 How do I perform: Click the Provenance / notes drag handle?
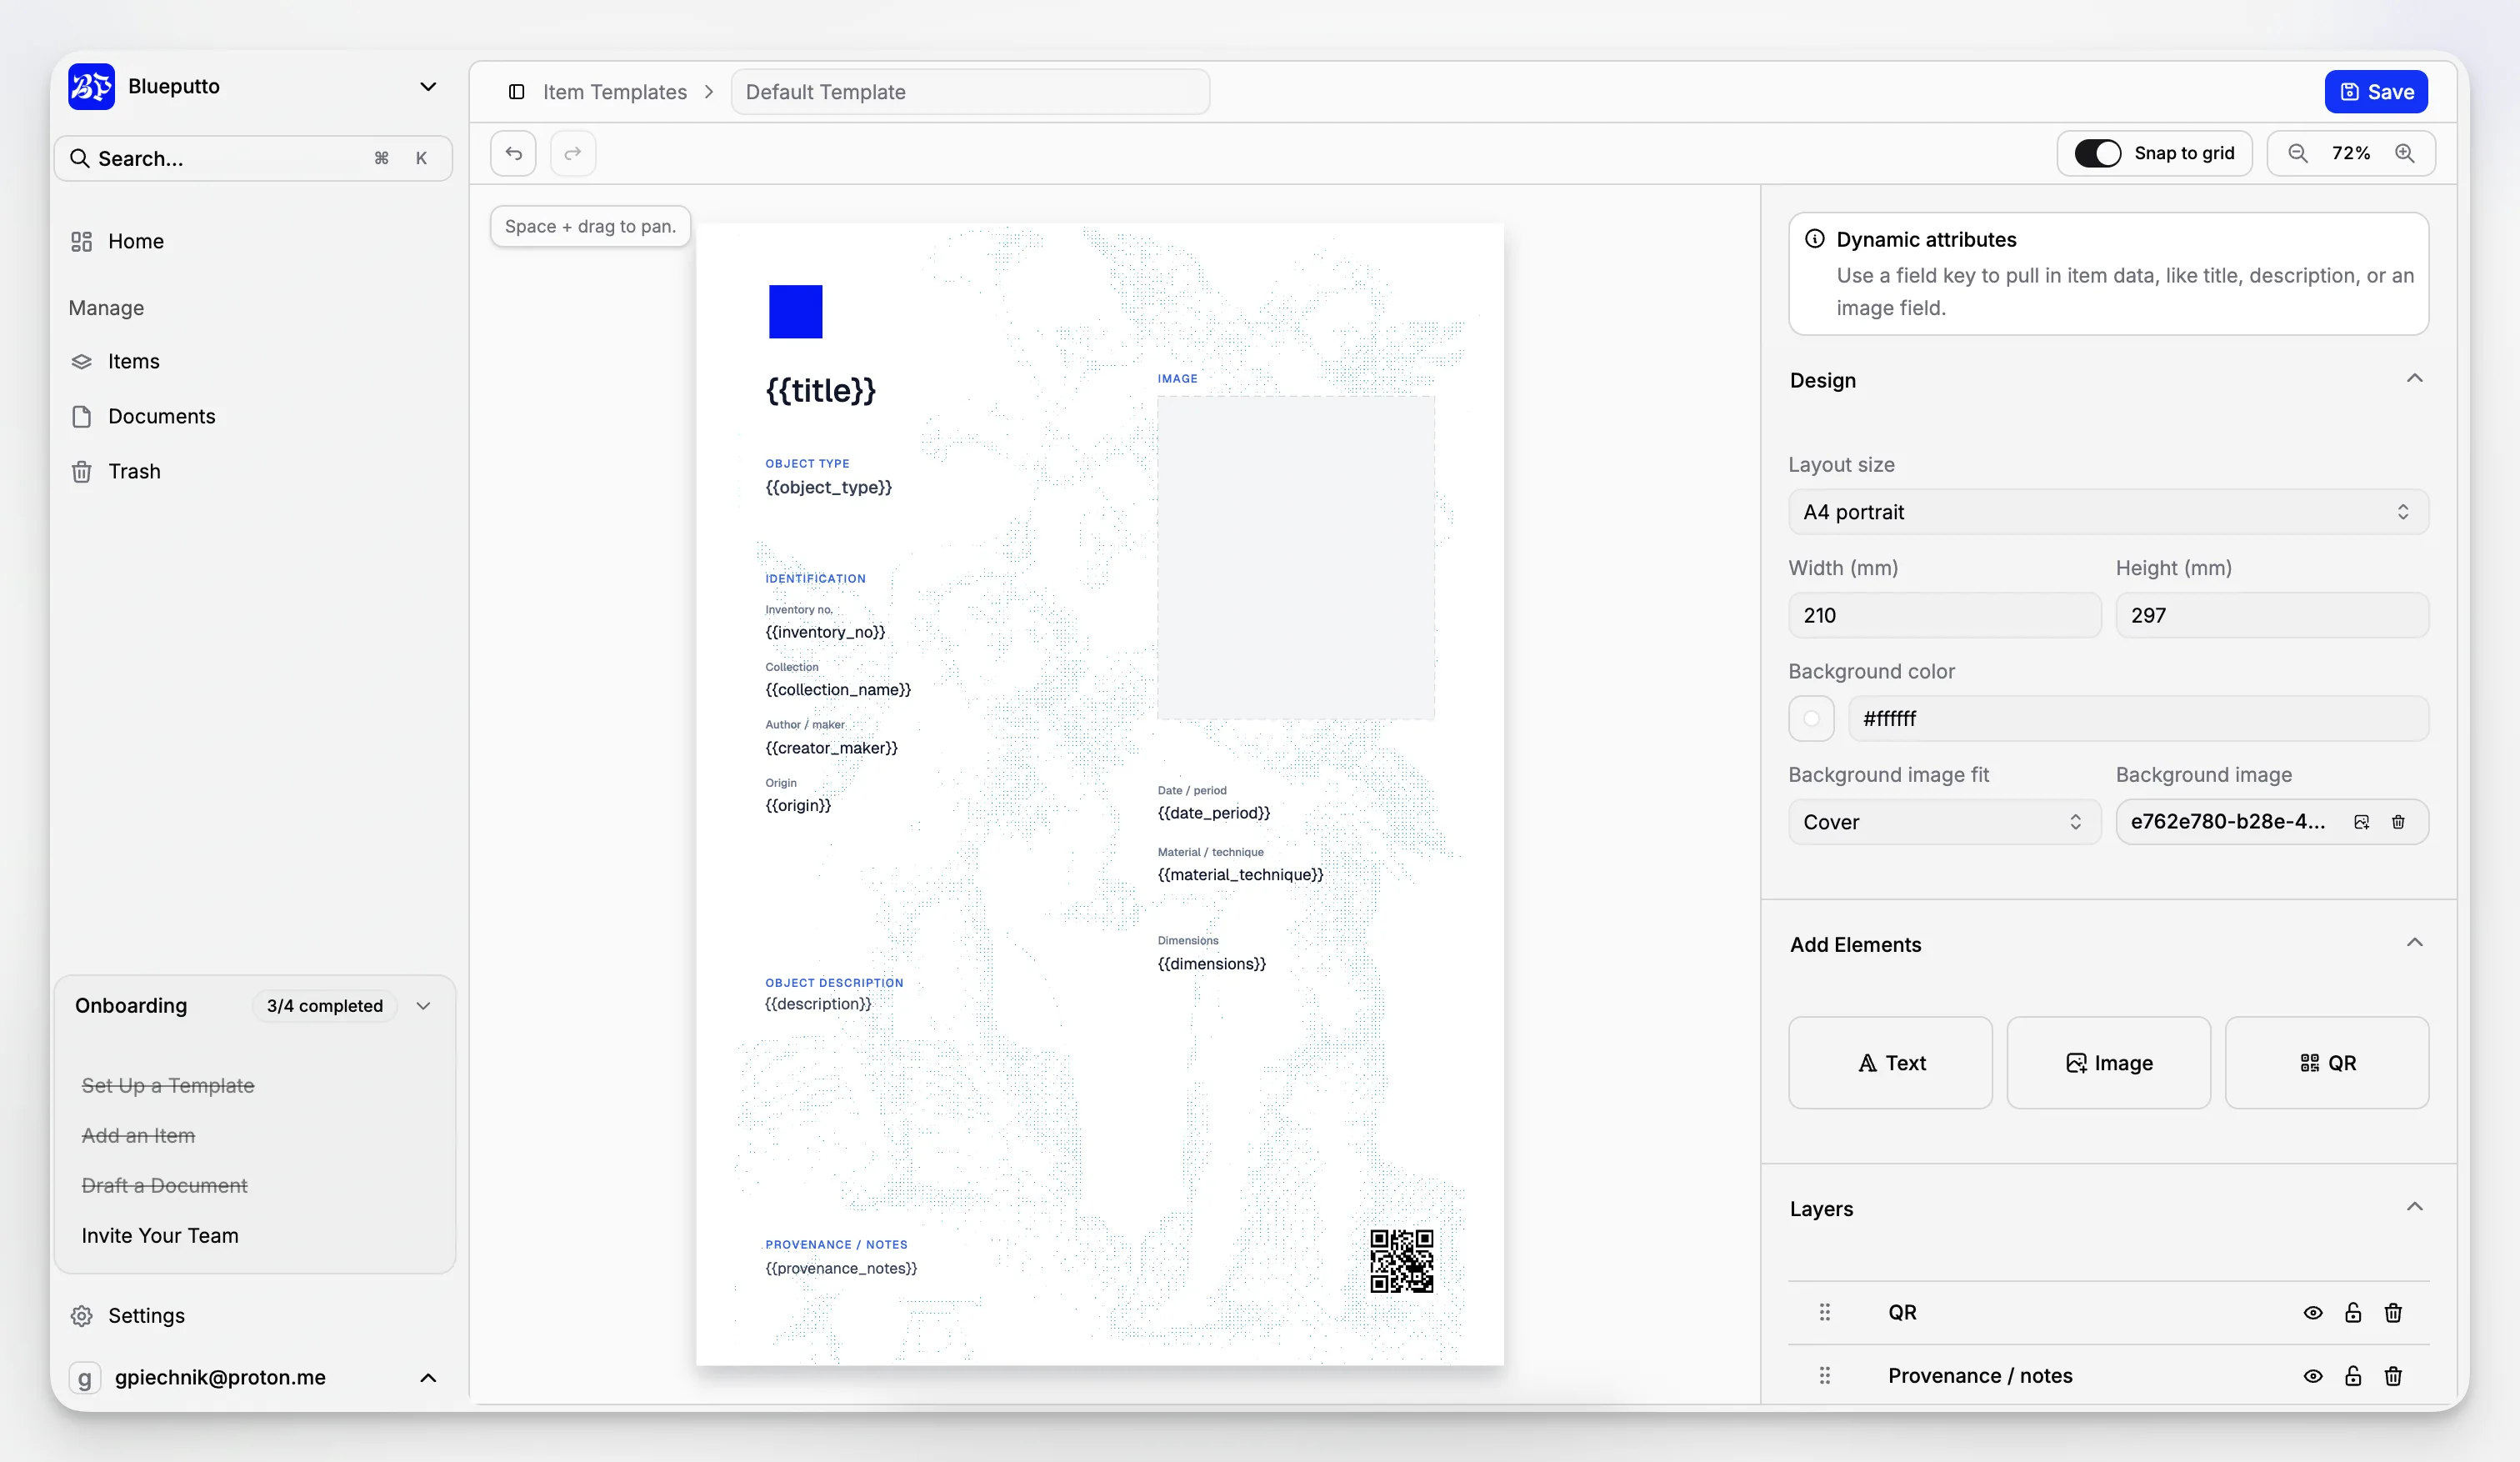click(x=1824, y=1375)
